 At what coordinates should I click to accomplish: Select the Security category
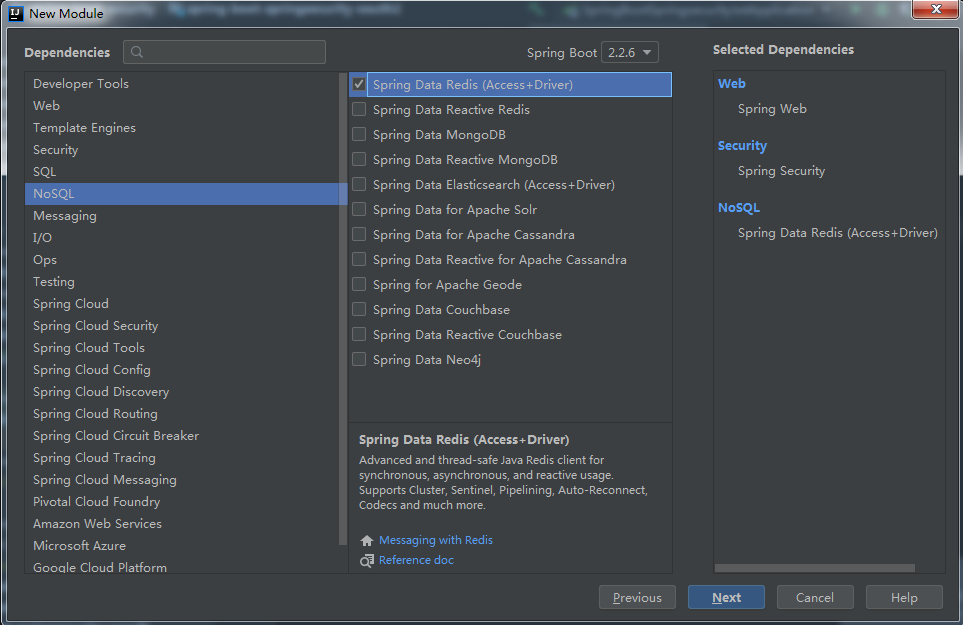[56, 150]
